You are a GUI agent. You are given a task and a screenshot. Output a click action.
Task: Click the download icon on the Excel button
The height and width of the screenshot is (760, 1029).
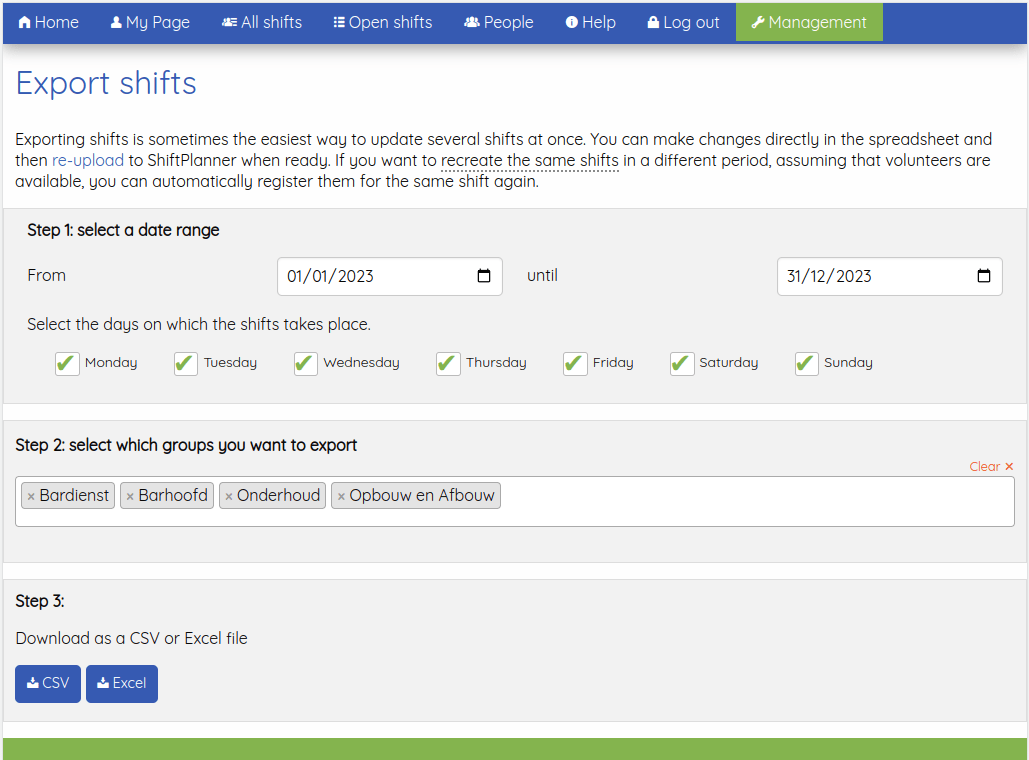(102, 683)
